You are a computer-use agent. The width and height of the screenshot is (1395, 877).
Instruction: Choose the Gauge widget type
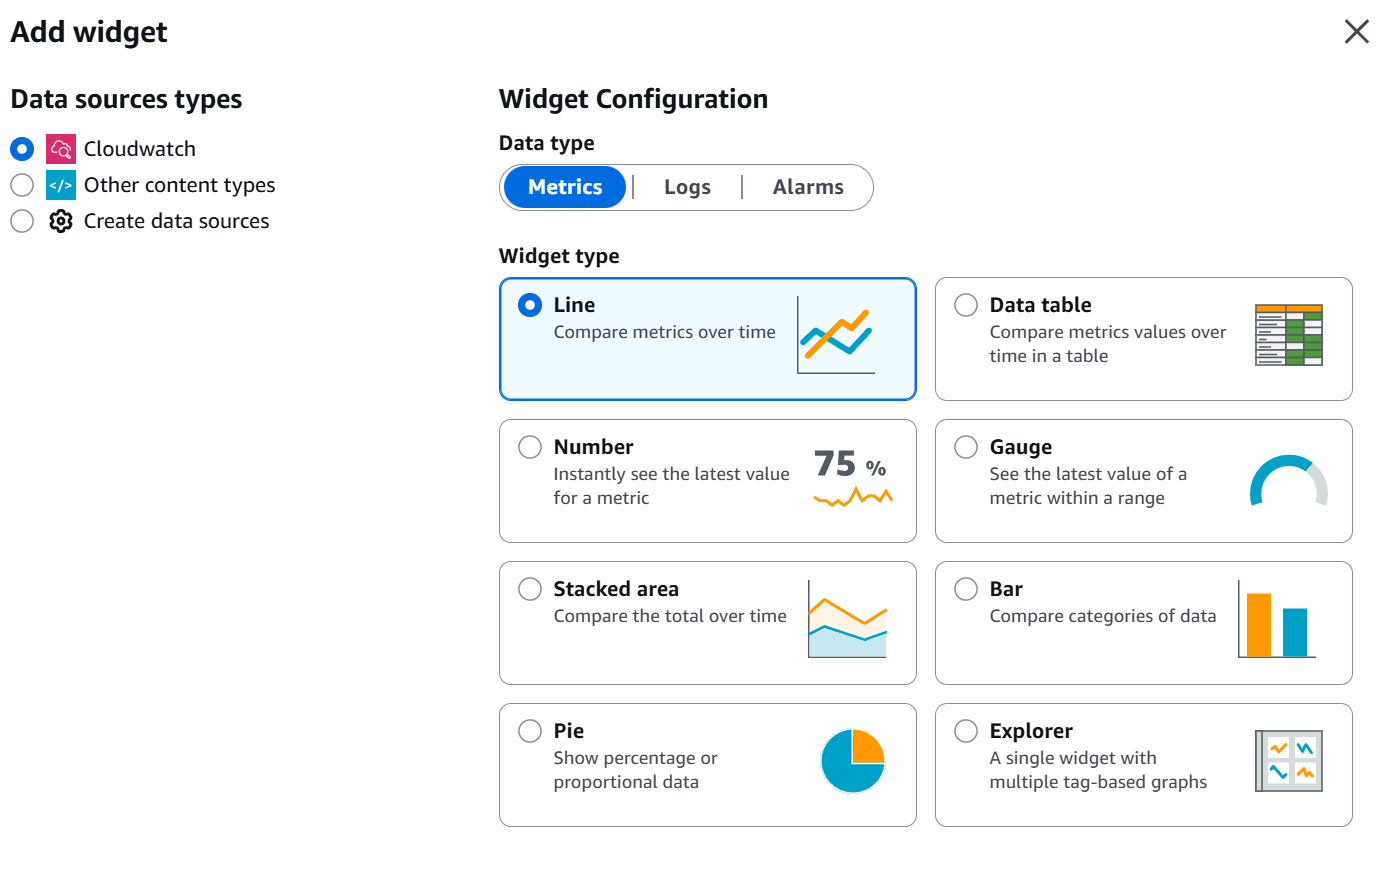click(966, 447)
